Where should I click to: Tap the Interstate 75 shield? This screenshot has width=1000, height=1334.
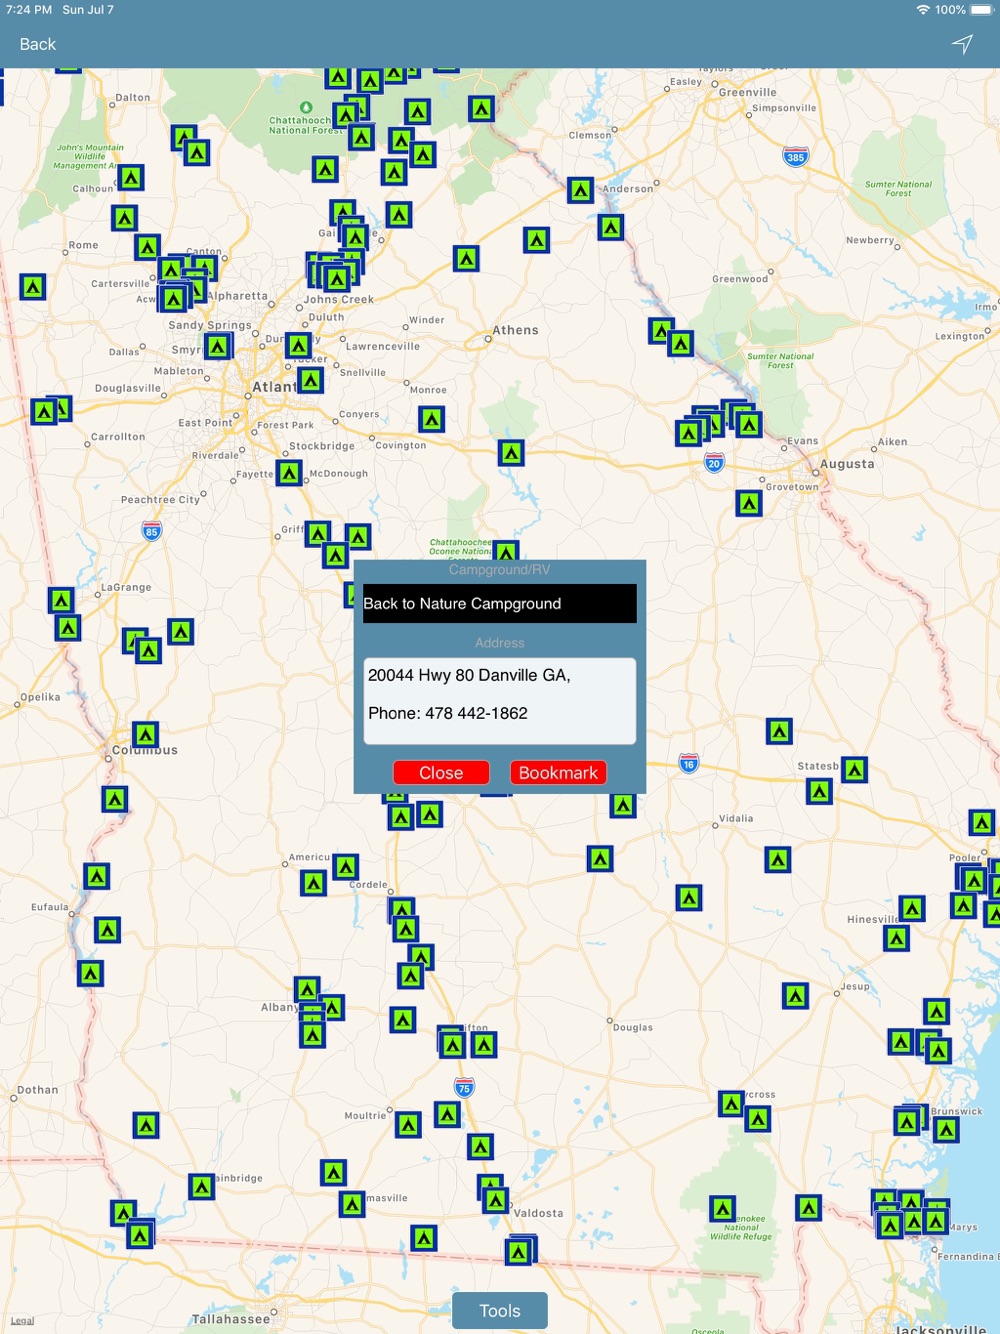point(464,1088)
